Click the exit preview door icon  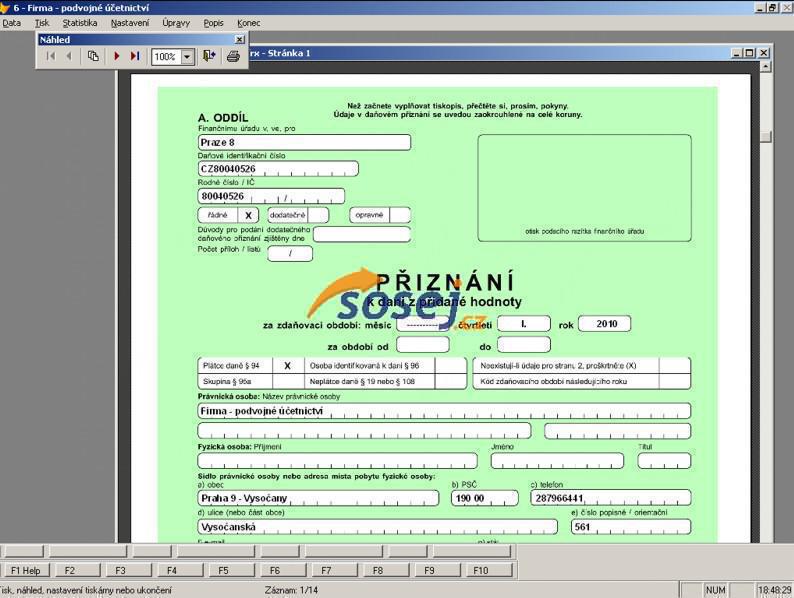(209, 56)
